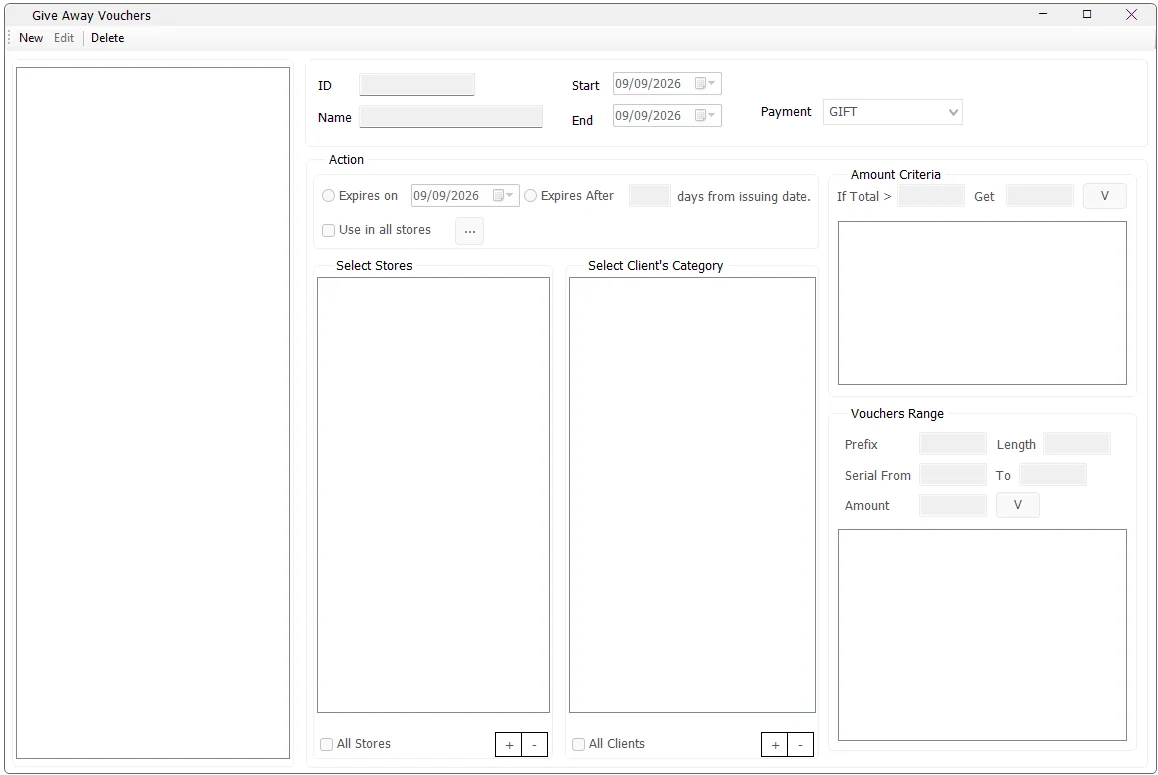
Task: Click the End date field value
Action: [648, 115]
